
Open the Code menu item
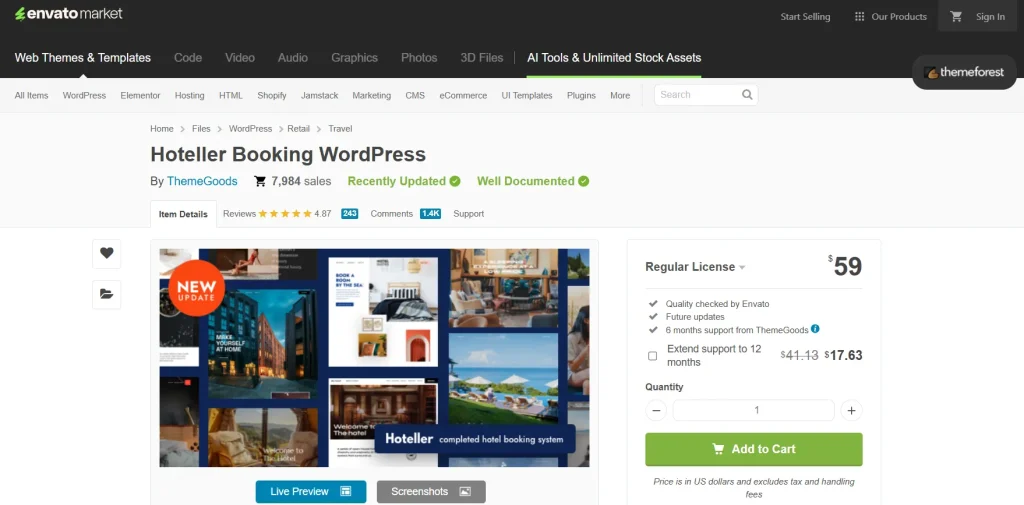pos(188,57)
